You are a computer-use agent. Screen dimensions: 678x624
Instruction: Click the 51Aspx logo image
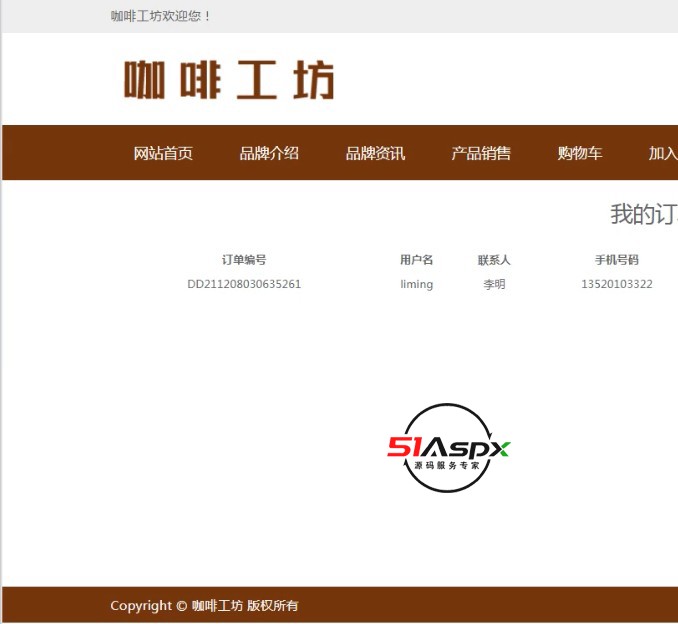(448, 448)
